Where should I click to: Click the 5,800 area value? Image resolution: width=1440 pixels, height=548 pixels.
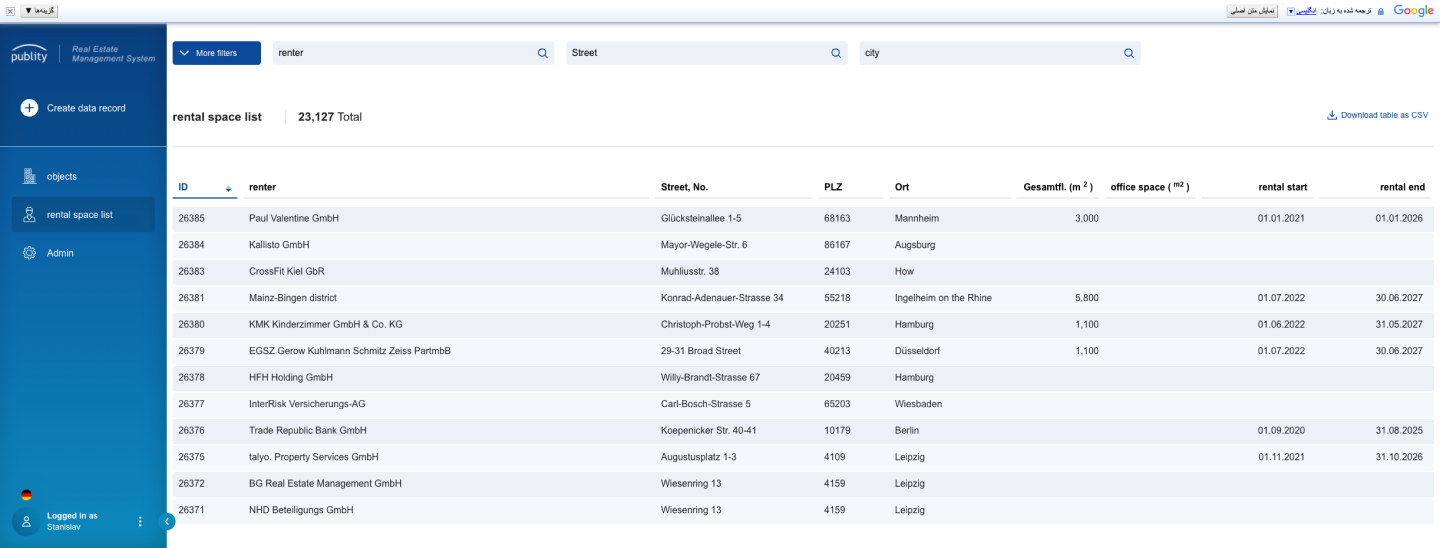click(x=1087, y=298)
